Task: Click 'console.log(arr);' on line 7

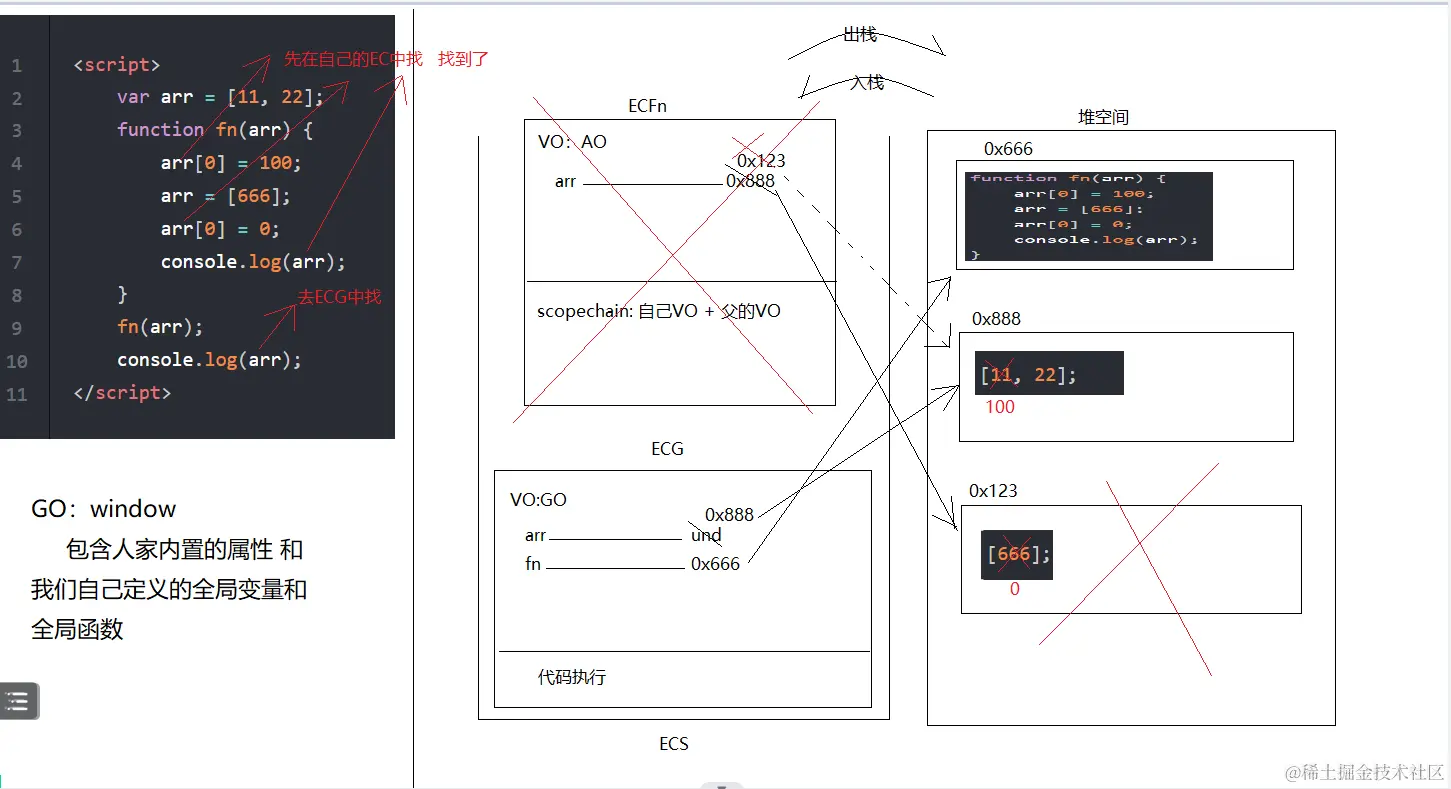Action: click(x=253, y=262)
